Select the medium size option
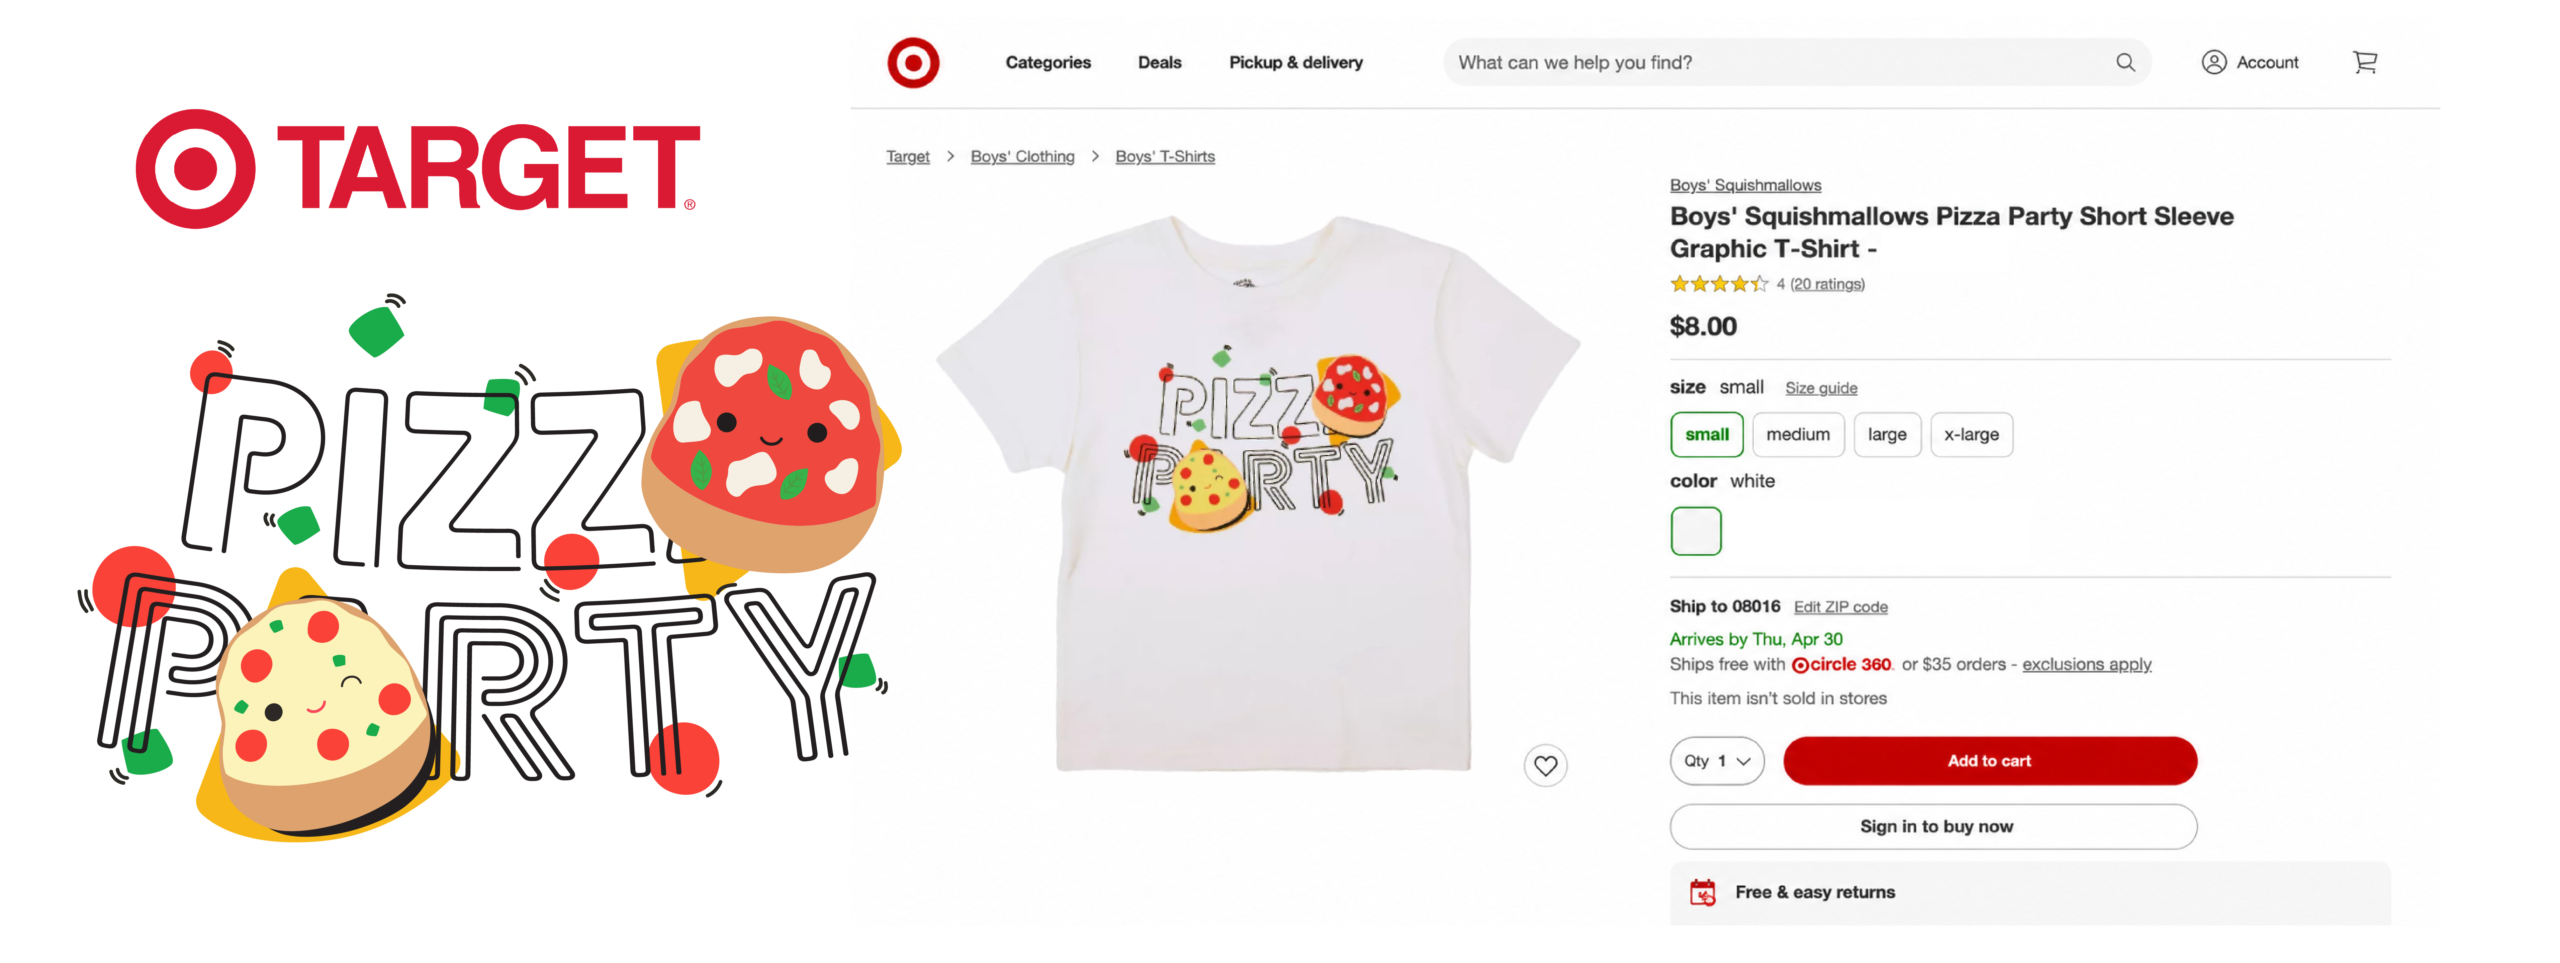2560x963 pixels. pyautogui.click(x=1797, y=435)
